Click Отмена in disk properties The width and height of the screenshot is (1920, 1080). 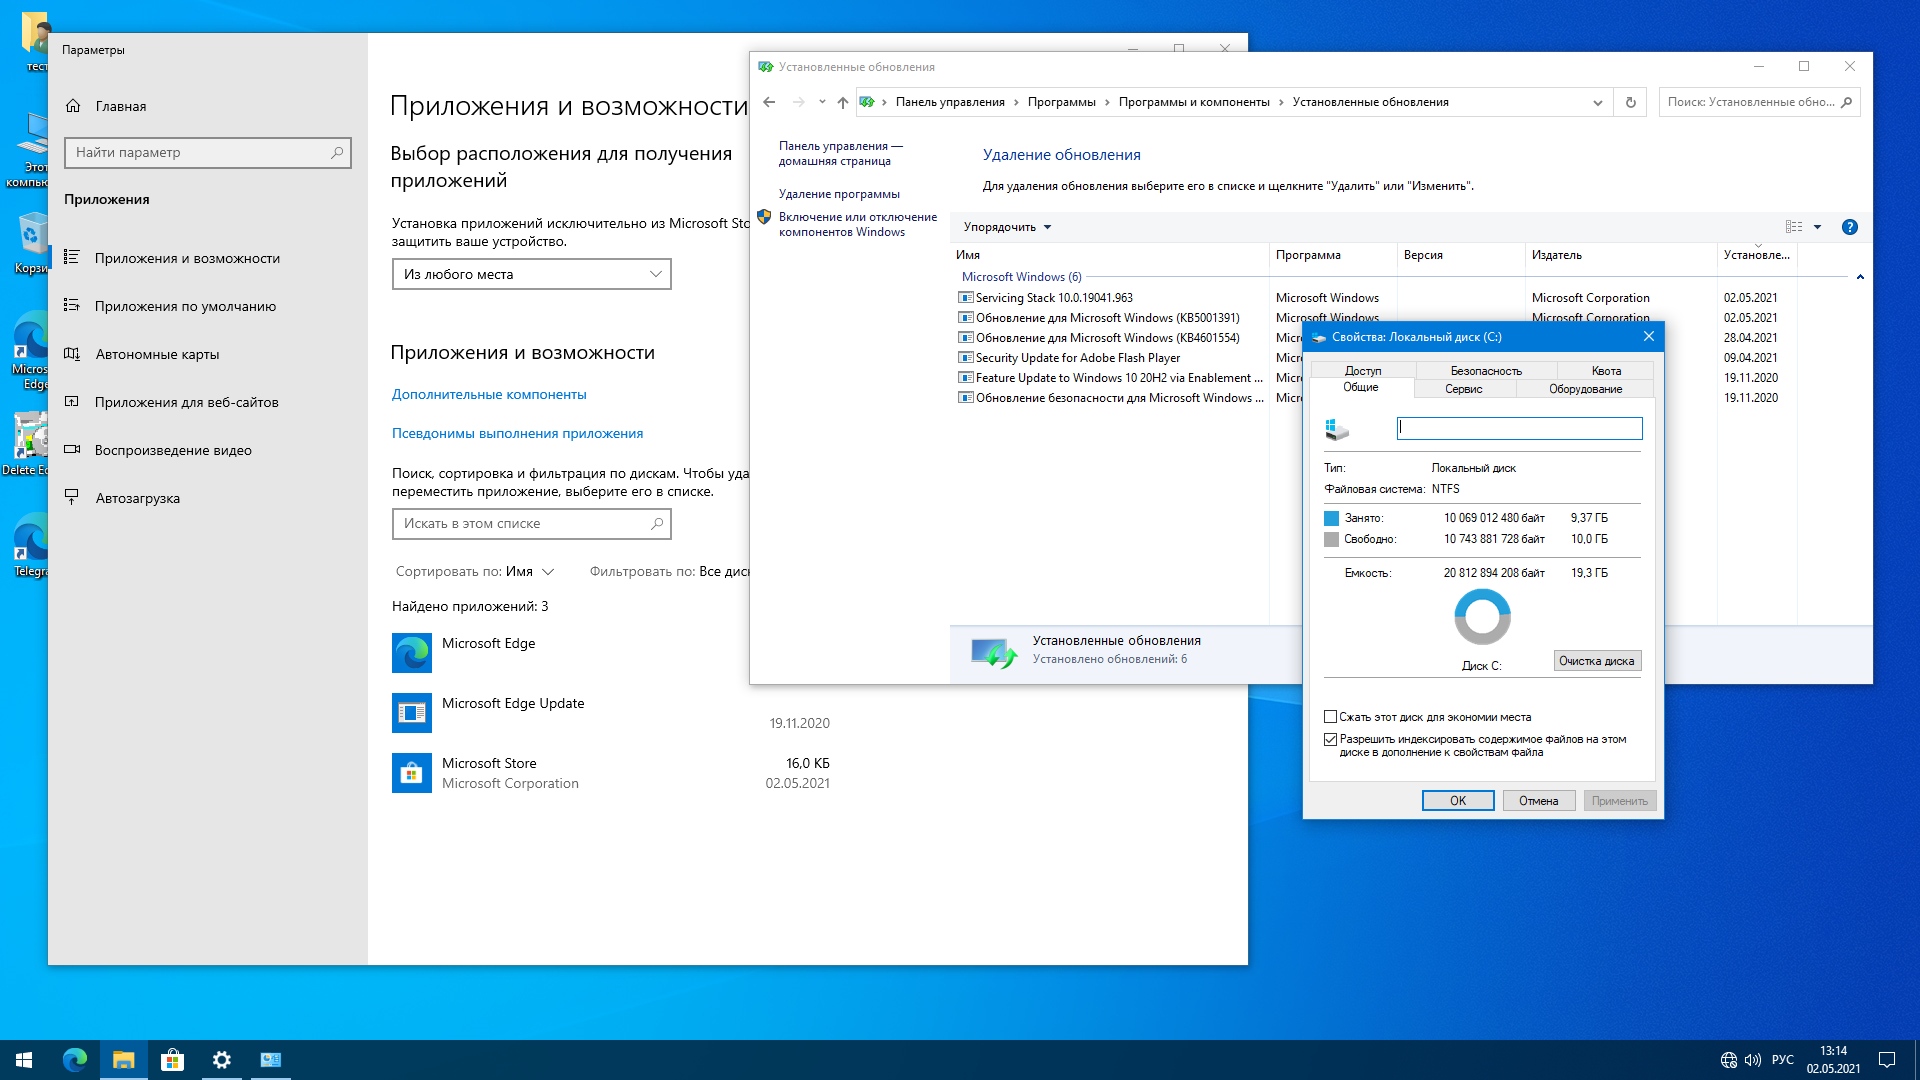(1538, 801)
